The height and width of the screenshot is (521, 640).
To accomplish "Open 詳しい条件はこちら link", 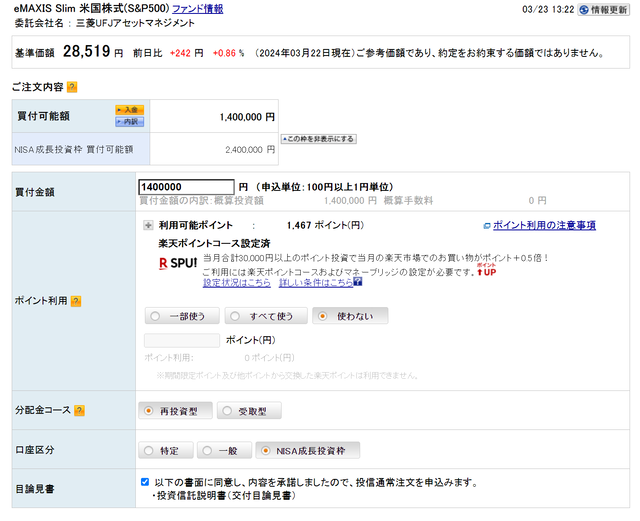I will click(316, 283).
